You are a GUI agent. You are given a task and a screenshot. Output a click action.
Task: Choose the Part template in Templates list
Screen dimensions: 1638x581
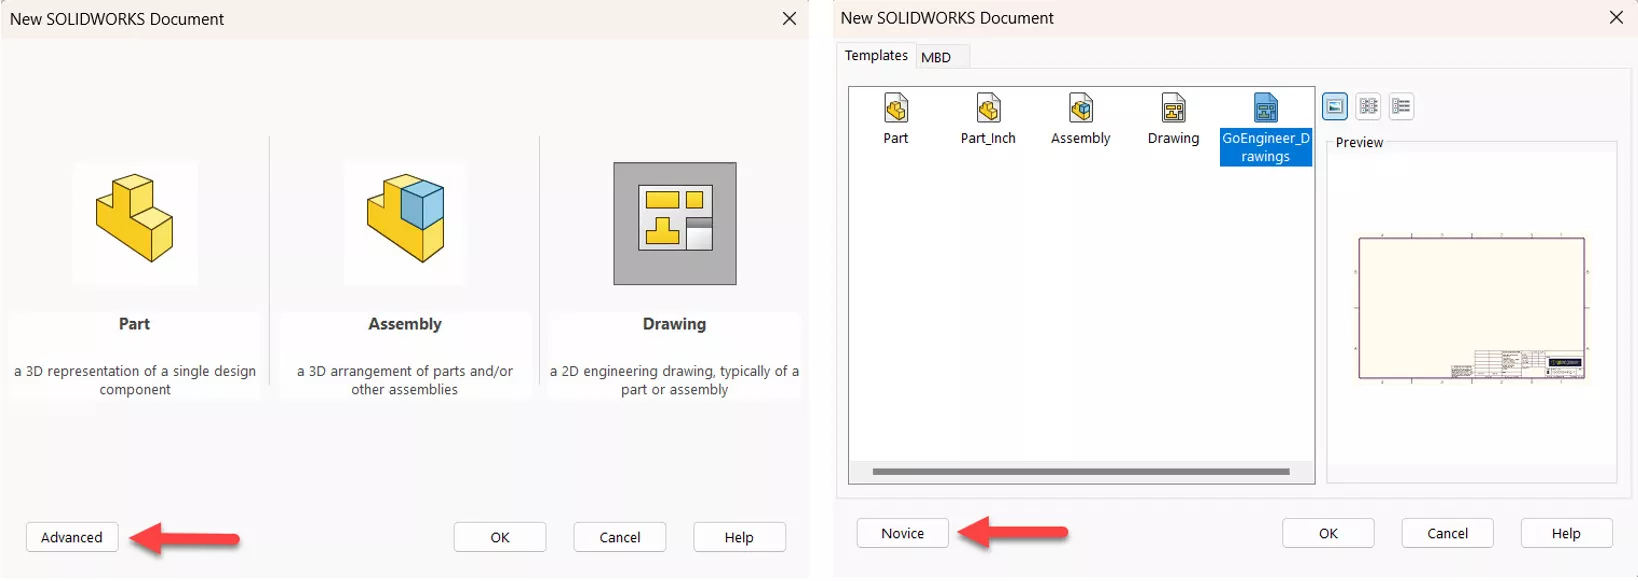(896, 119)
